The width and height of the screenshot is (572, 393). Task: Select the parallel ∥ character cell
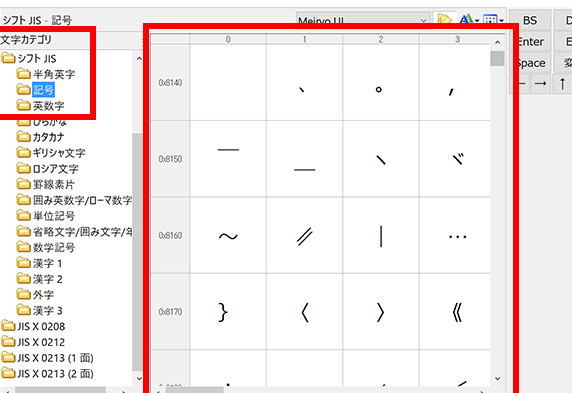[x=305, y=235]
